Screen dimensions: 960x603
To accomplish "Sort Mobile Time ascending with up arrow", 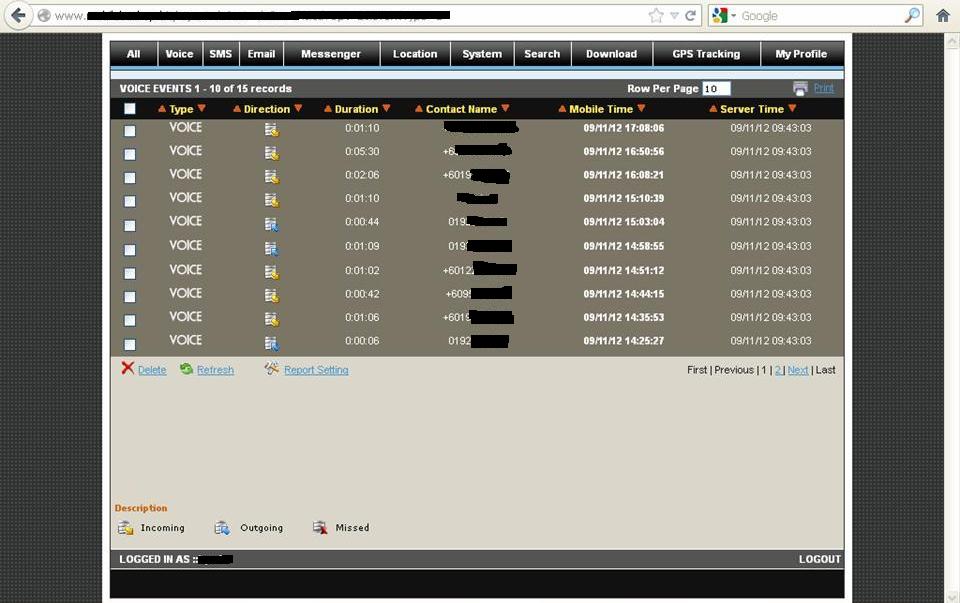I will 562,109.
